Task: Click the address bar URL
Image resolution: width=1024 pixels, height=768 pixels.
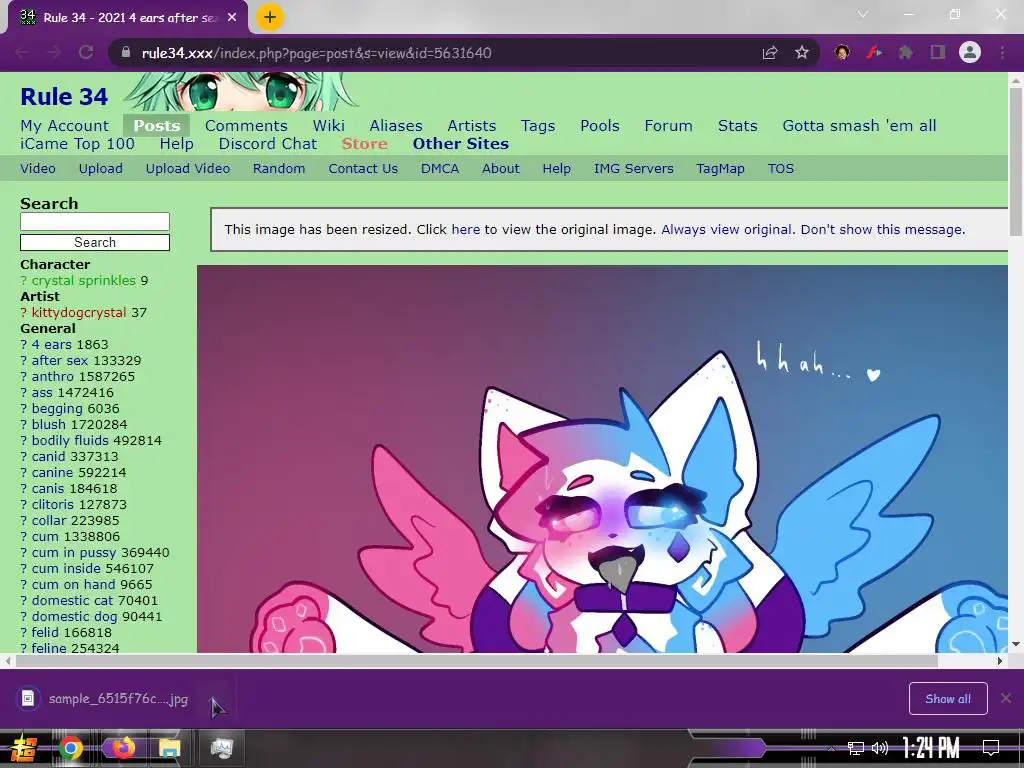Action: click(317, 53)
